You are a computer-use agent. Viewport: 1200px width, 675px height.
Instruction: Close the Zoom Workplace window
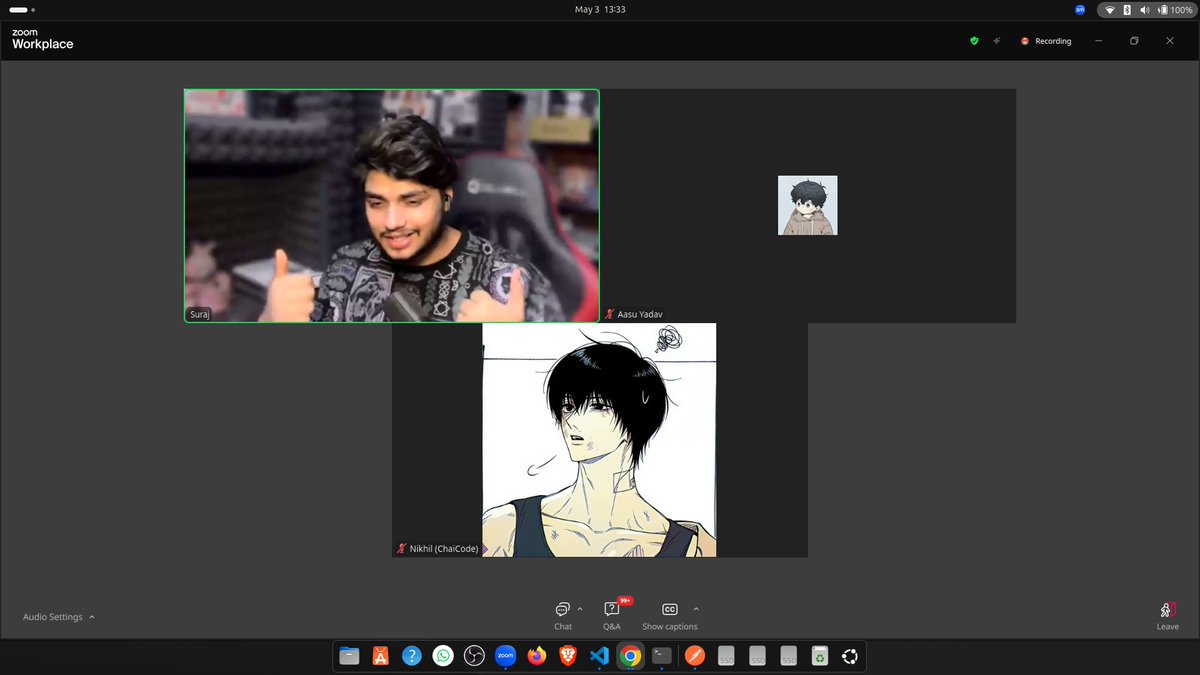coord(1170,41)
